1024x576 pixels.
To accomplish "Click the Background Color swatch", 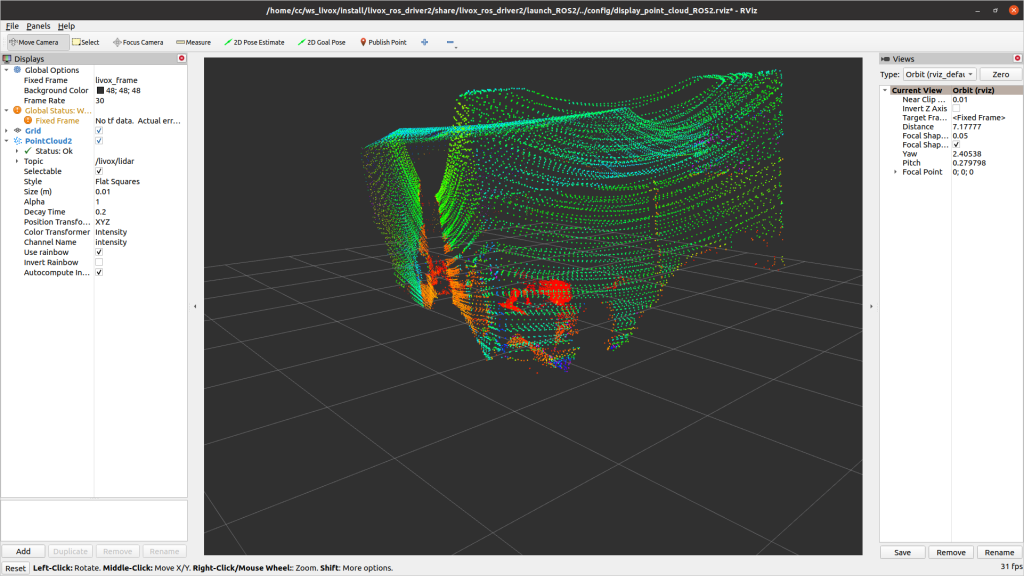I will click(100, 91).
